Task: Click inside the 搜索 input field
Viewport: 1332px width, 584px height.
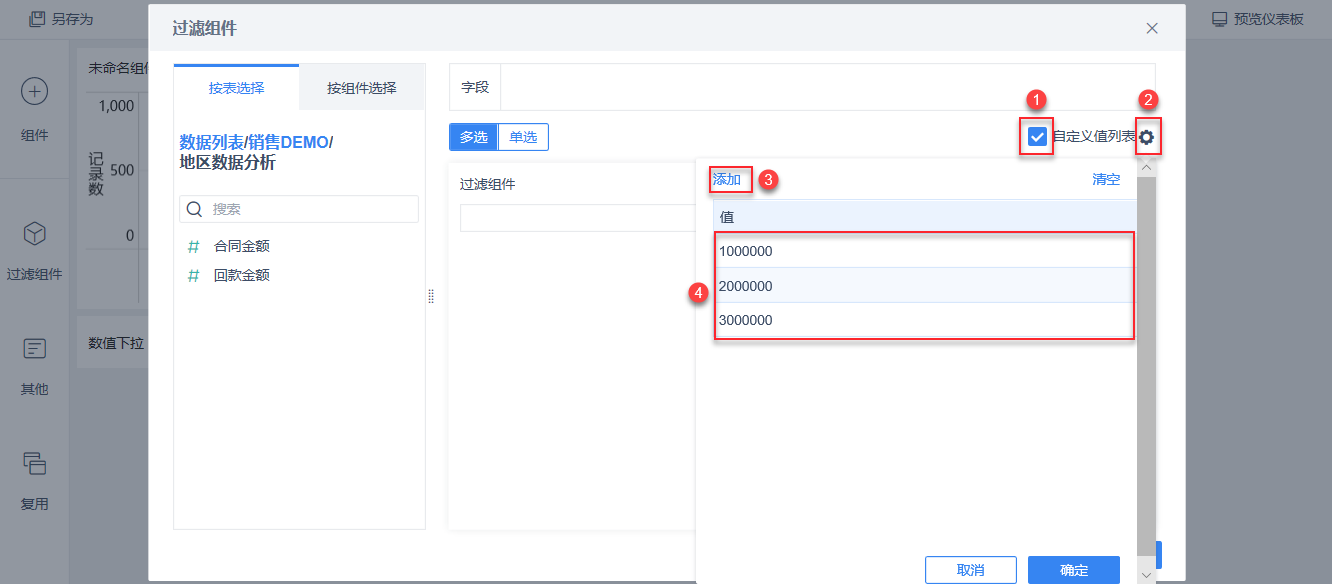Action: click(x=310, y=209)
